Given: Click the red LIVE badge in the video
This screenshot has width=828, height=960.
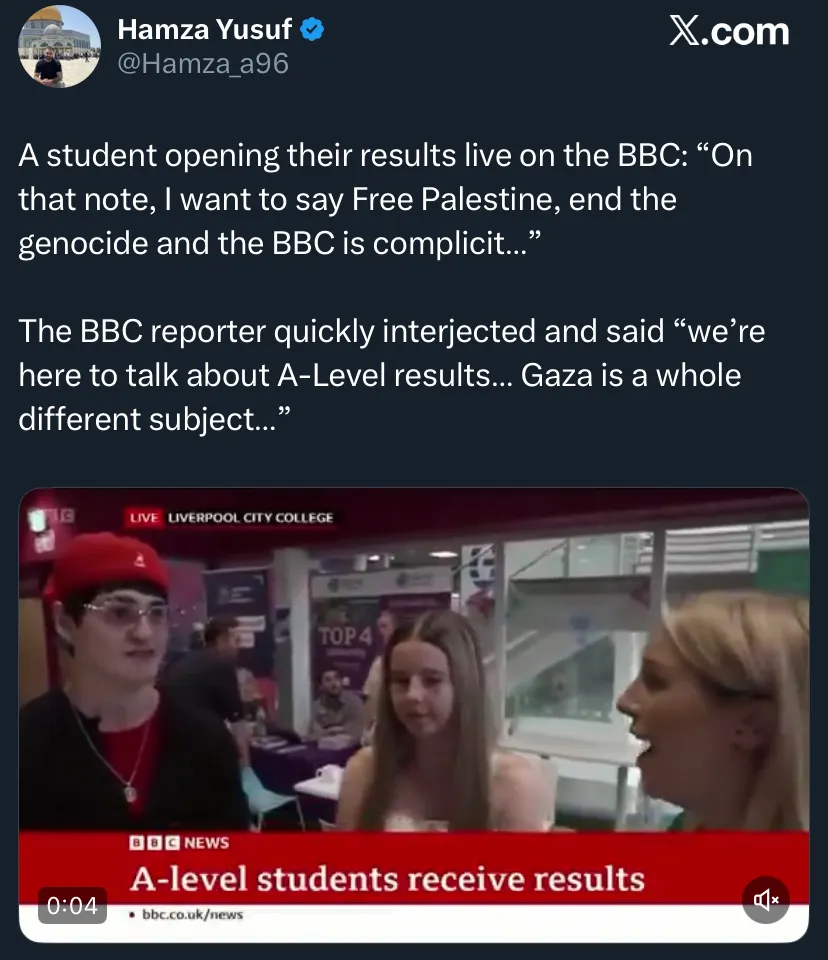Looking at the screenshot, I should click(x=144, y=517).
